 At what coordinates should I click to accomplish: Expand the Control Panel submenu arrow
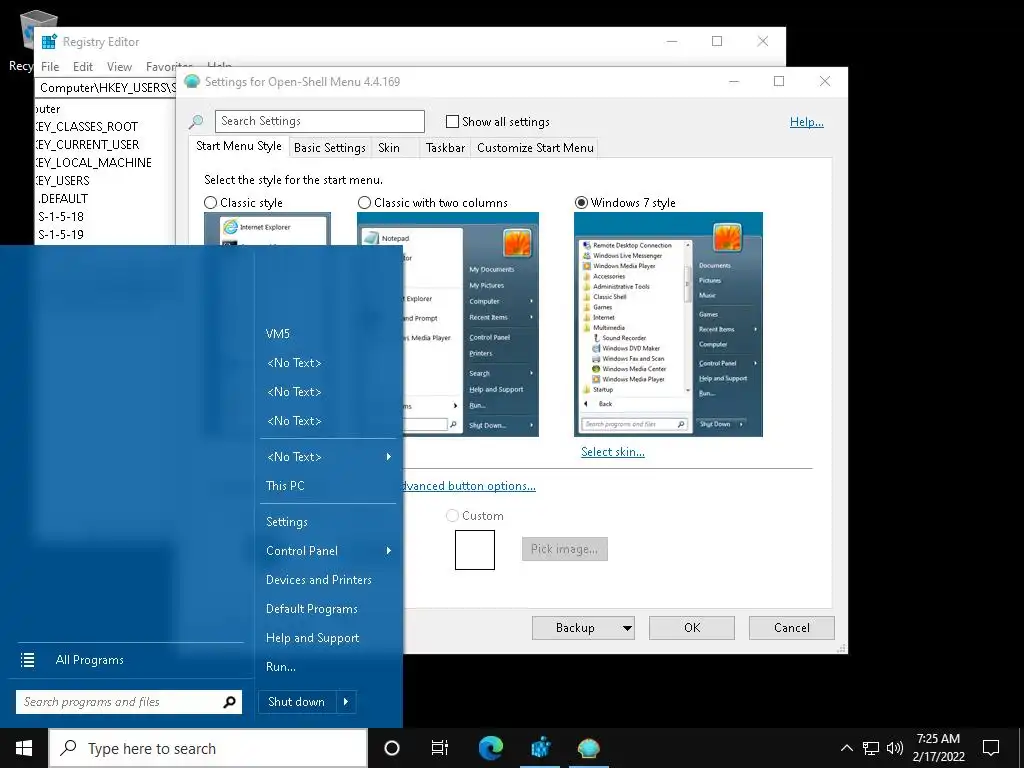point(389,551)
